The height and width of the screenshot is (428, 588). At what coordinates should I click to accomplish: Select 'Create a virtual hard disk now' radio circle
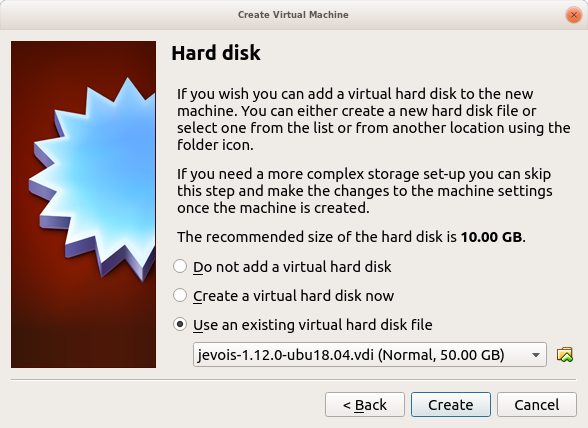click(x=180, y=296)
